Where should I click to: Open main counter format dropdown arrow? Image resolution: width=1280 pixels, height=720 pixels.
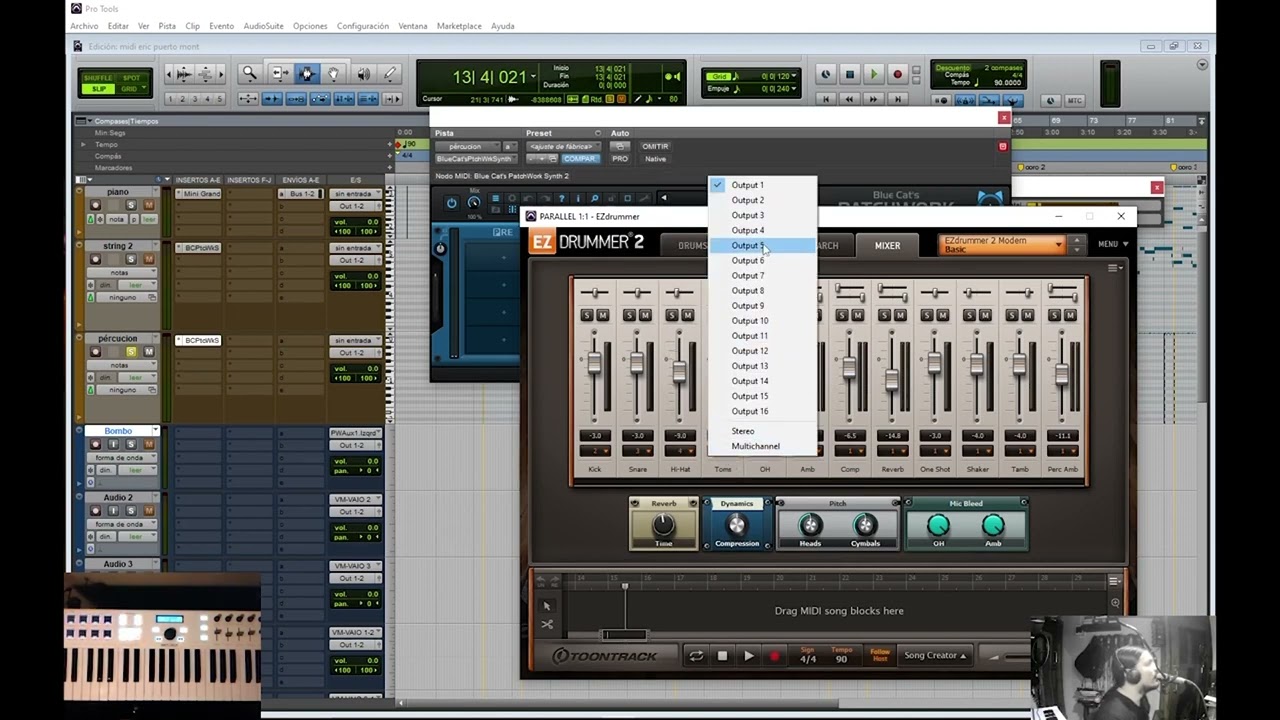[x=533, y=76]
